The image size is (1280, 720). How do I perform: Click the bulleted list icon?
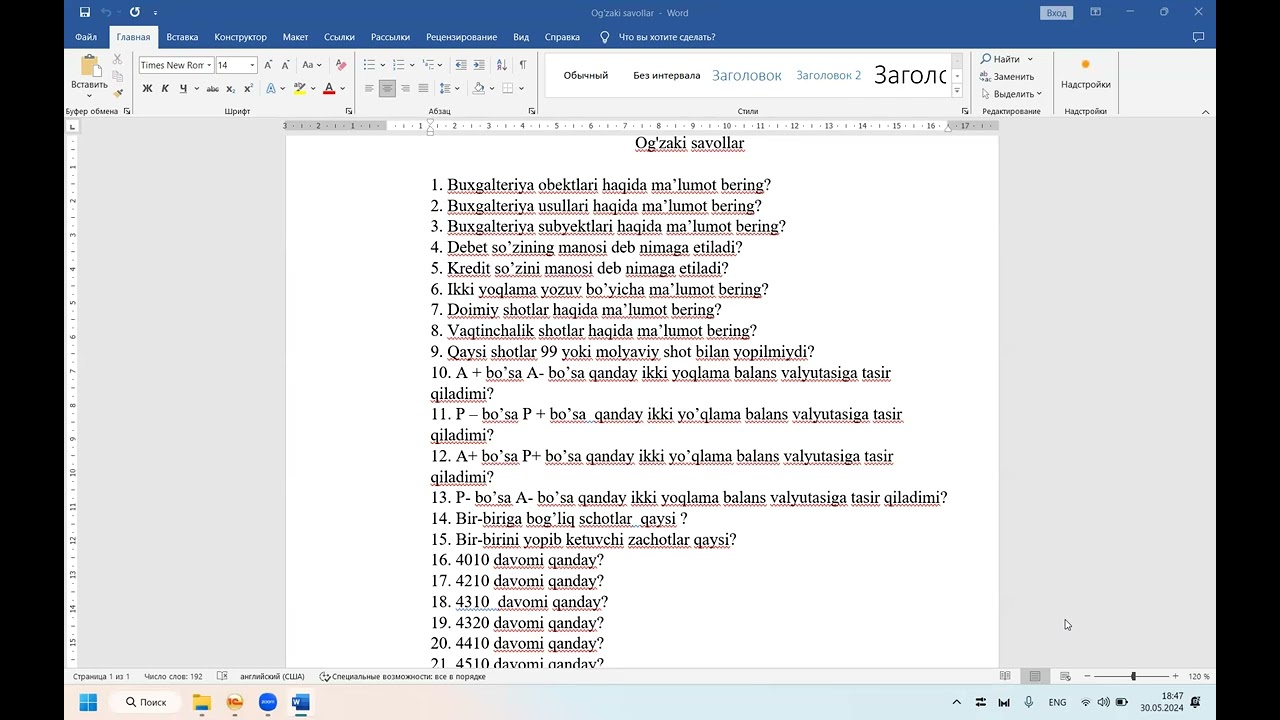369,65
